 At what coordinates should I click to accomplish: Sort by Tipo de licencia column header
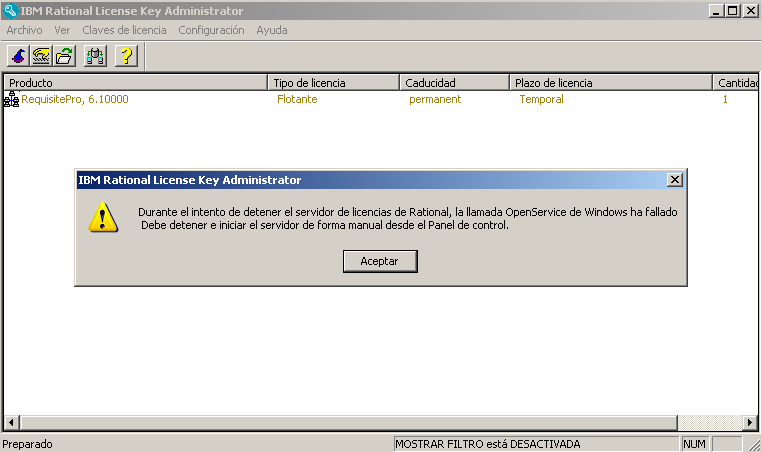pyautogui.click(x=333, y=83)
